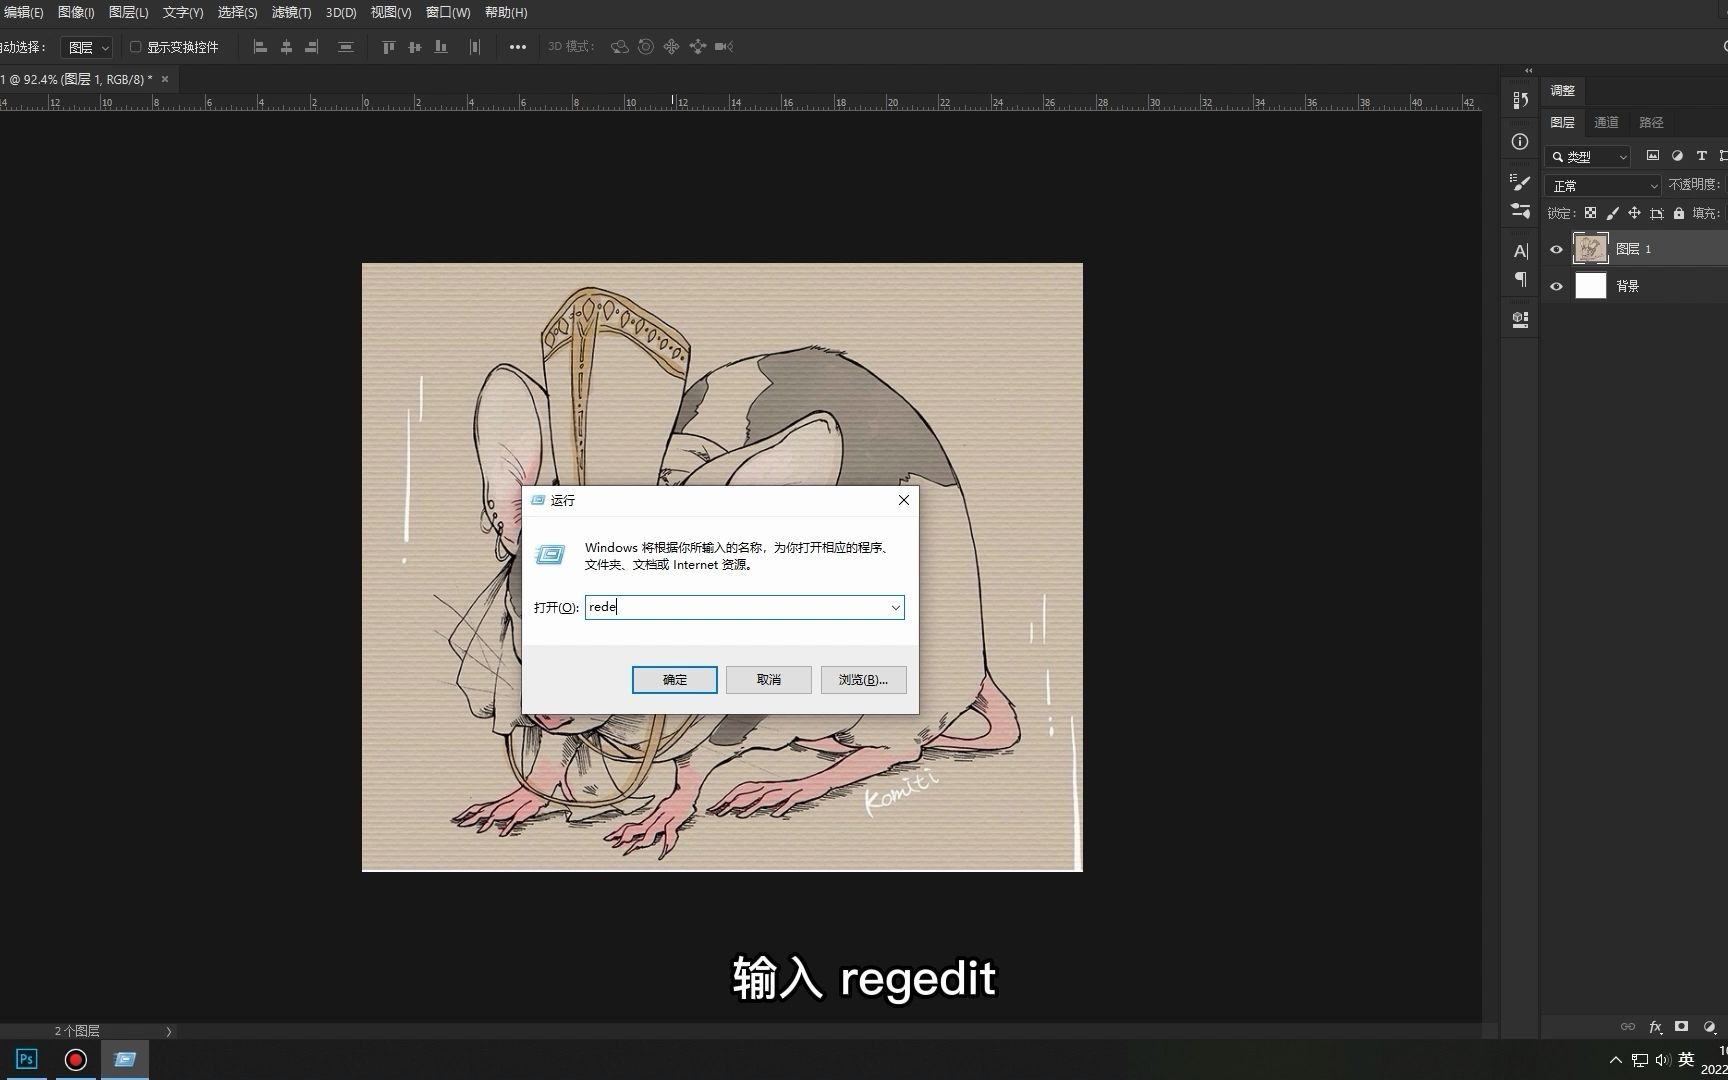
Task: Click align right edges icon
Action: (x=312, y=47)
